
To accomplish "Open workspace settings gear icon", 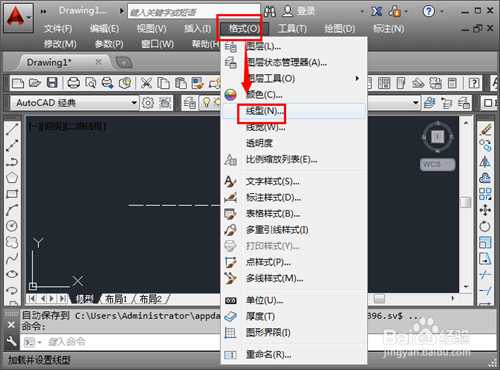I will coord(148,103).
